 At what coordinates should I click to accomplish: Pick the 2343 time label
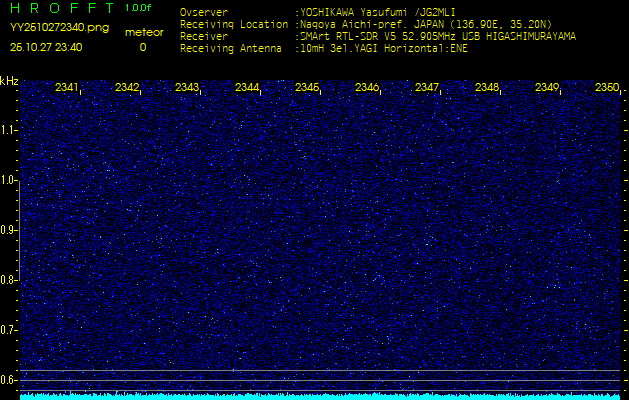[x=187, y=88]
